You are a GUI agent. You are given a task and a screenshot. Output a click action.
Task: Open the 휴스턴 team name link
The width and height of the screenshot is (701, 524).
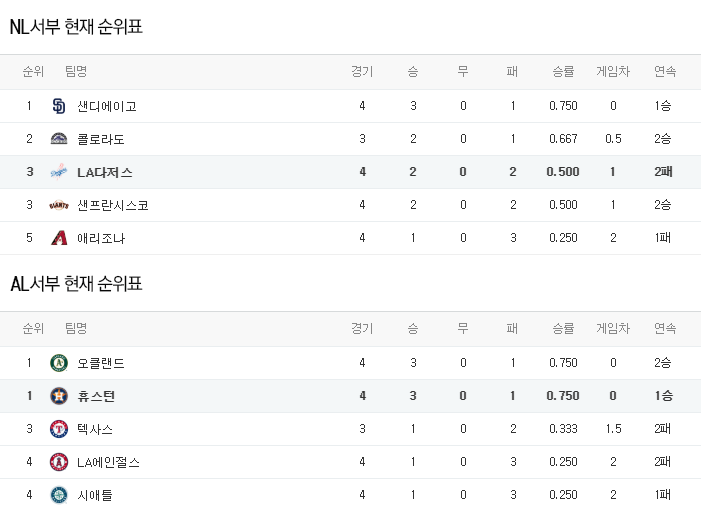click(96, 396)
